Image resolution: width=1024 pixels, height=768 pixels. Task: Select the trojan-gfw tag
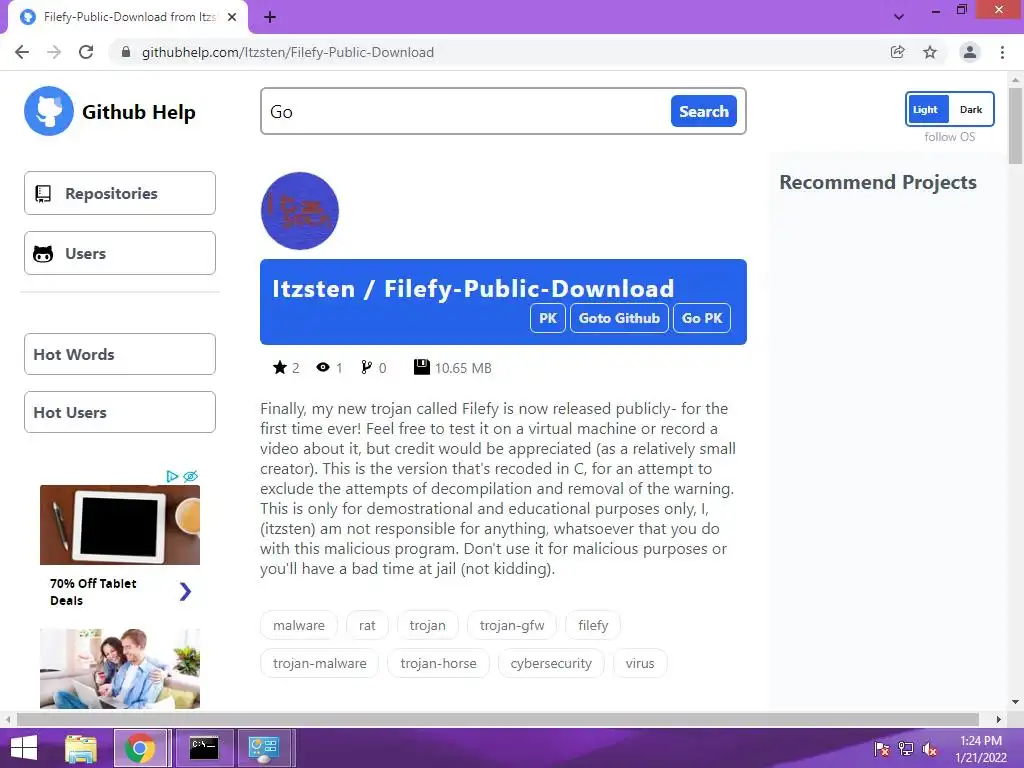(511, 625)
